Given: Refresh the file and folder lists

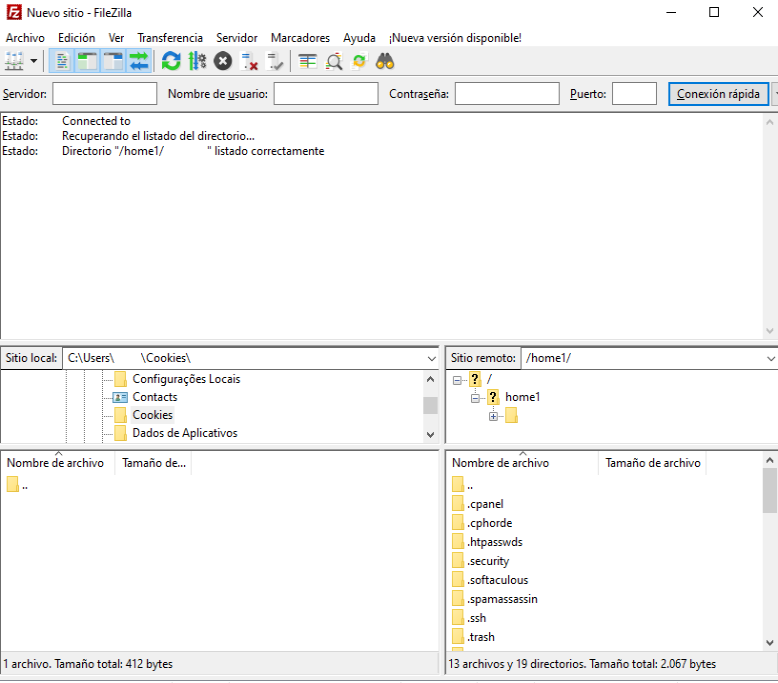Looking at the screenshot, I should [171, 62].
